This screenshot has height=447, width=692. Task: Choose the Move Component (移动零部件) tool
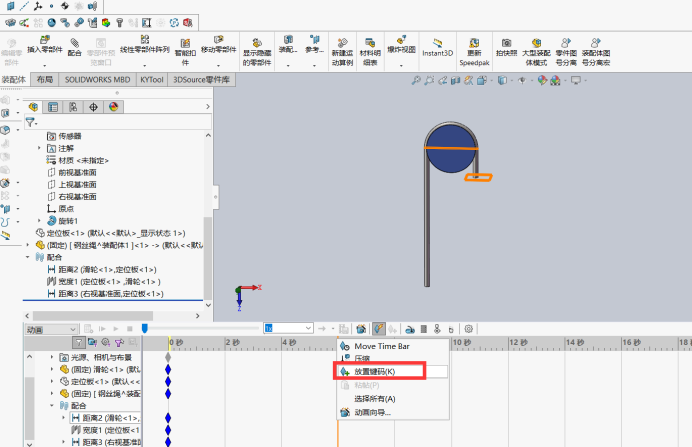[218, 40]
